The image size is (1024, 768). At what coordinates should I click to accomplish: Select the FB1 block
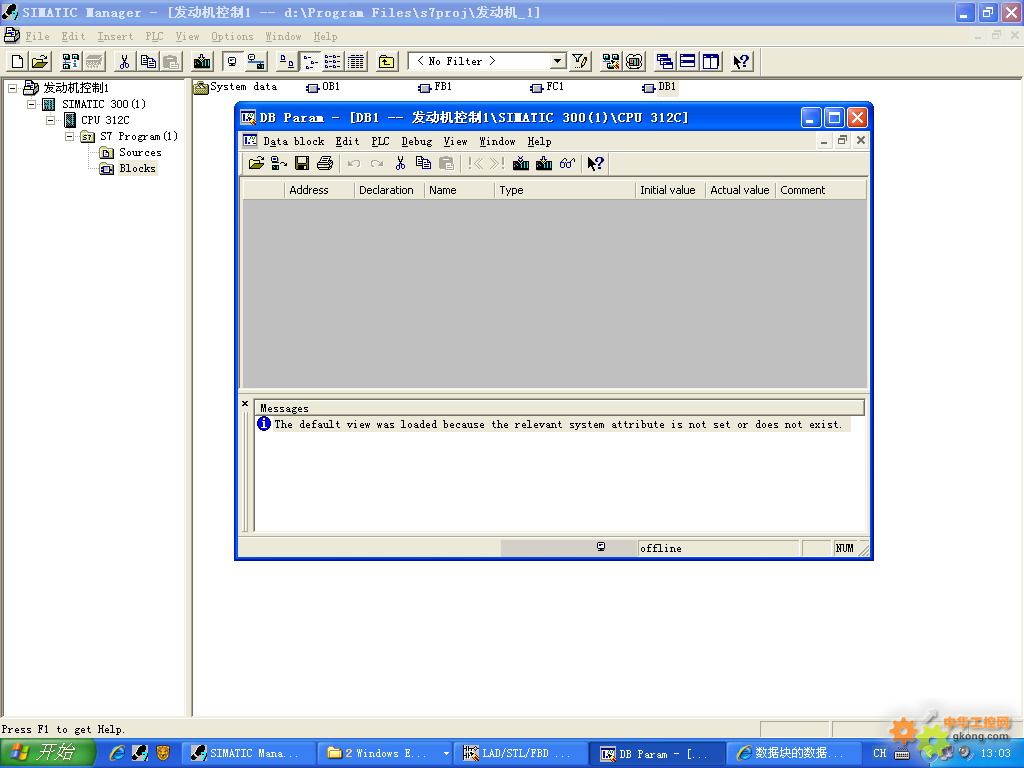coord(435,87)
